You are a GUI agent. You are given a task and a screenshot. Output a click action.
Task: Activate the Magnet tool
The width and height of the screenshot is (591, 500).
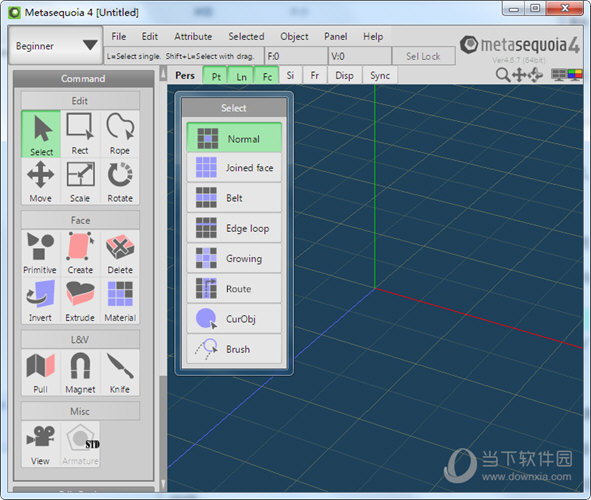coord(80,373)
